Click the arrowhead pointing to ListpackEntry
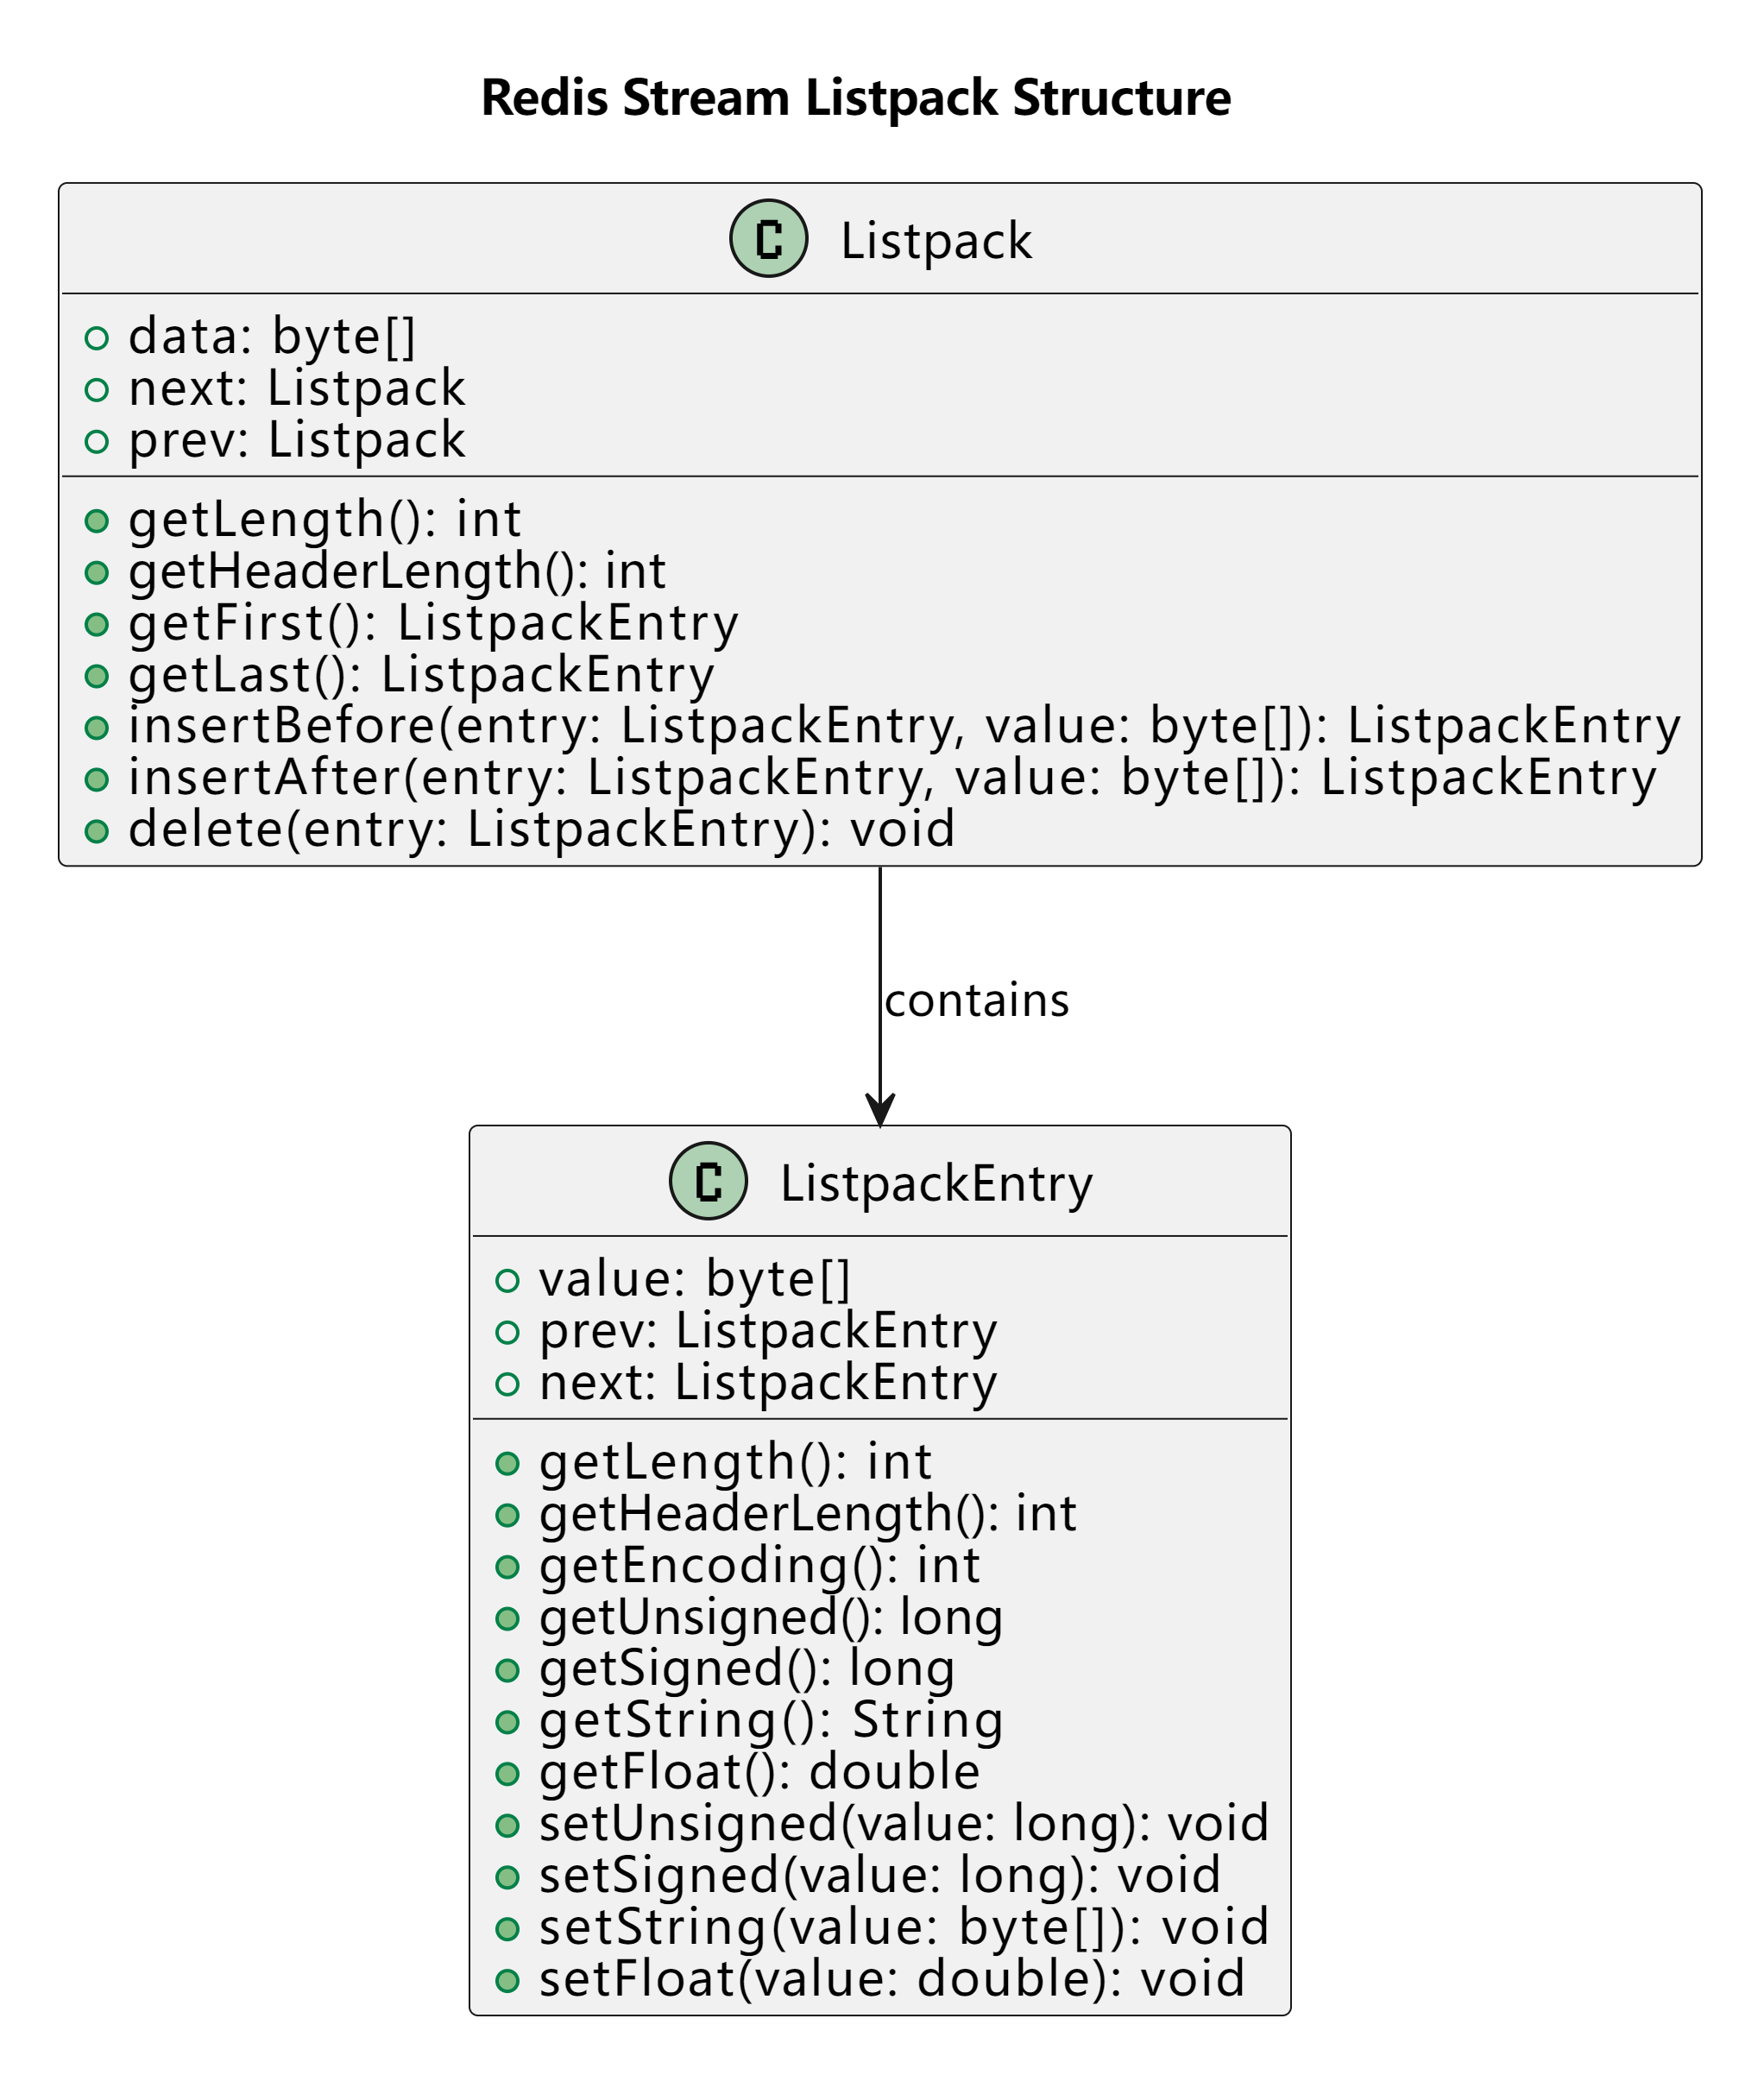Image resolution: width=1764 pixels, height=2075 pixels. 880,1110
